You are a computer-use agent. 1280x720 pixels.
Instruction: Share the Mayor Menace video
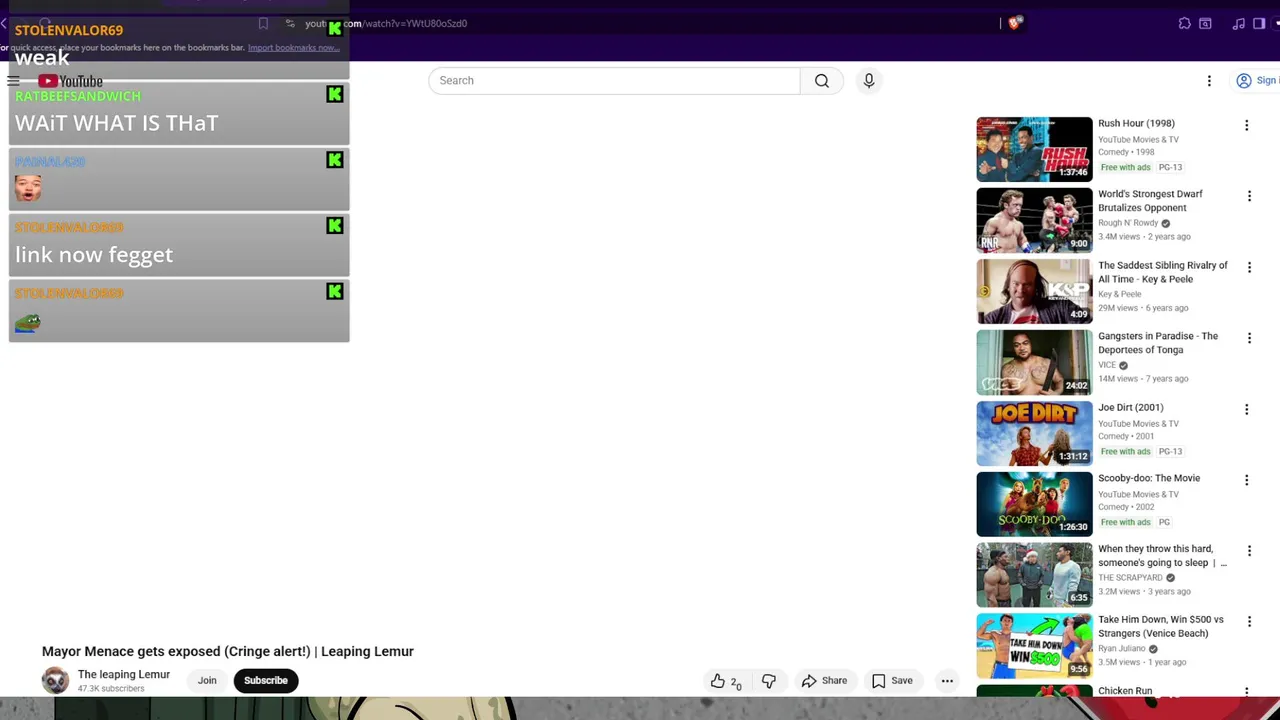point(824,681)
